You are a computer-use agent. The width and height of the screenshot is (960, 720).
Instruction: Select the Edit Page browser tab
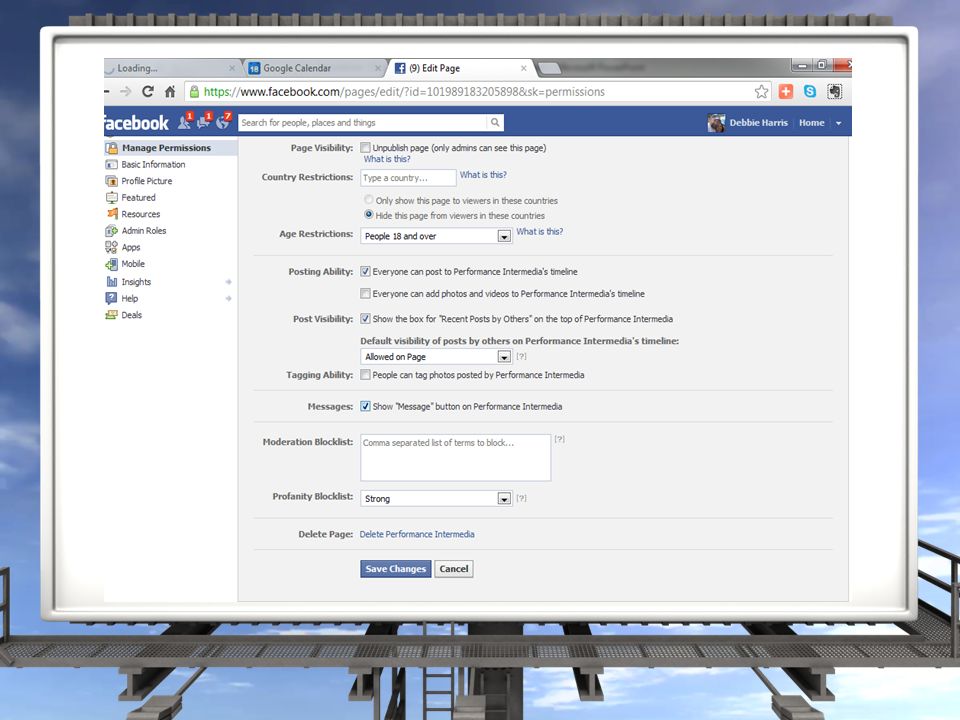point(460,68)
